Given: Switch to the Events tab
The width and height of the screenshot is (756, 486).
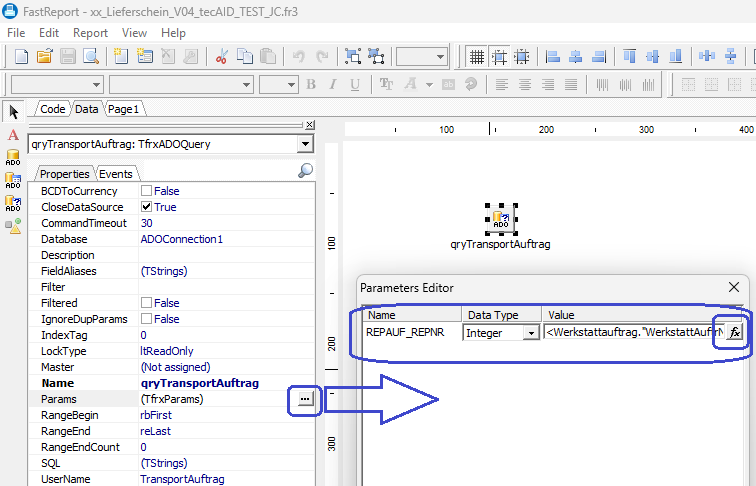Looking at the screenshot, I should click(116, 174).
